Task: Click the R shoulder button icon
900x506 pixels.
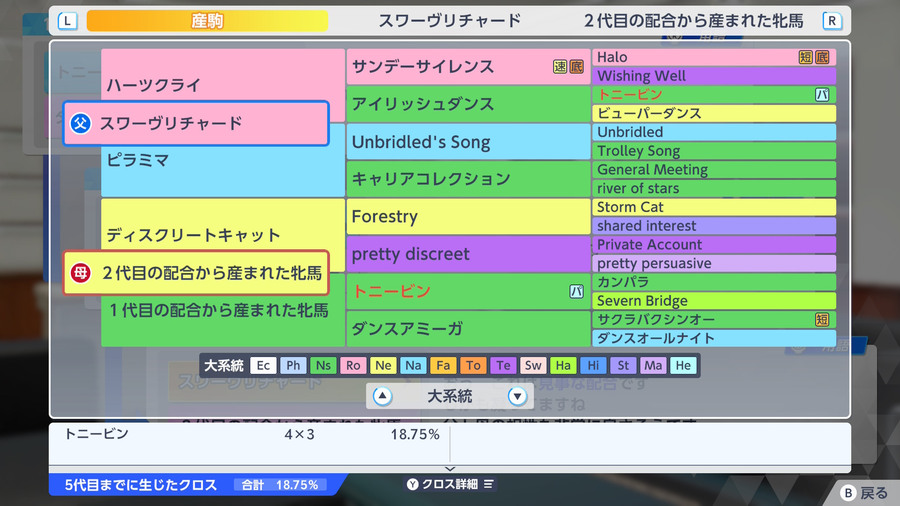Action: 832,21
